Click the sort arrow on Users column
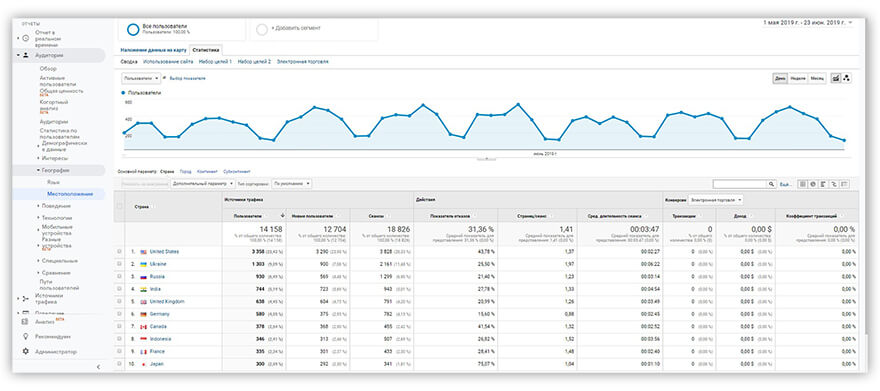The image size is (880, 391). tap(282, 215)
